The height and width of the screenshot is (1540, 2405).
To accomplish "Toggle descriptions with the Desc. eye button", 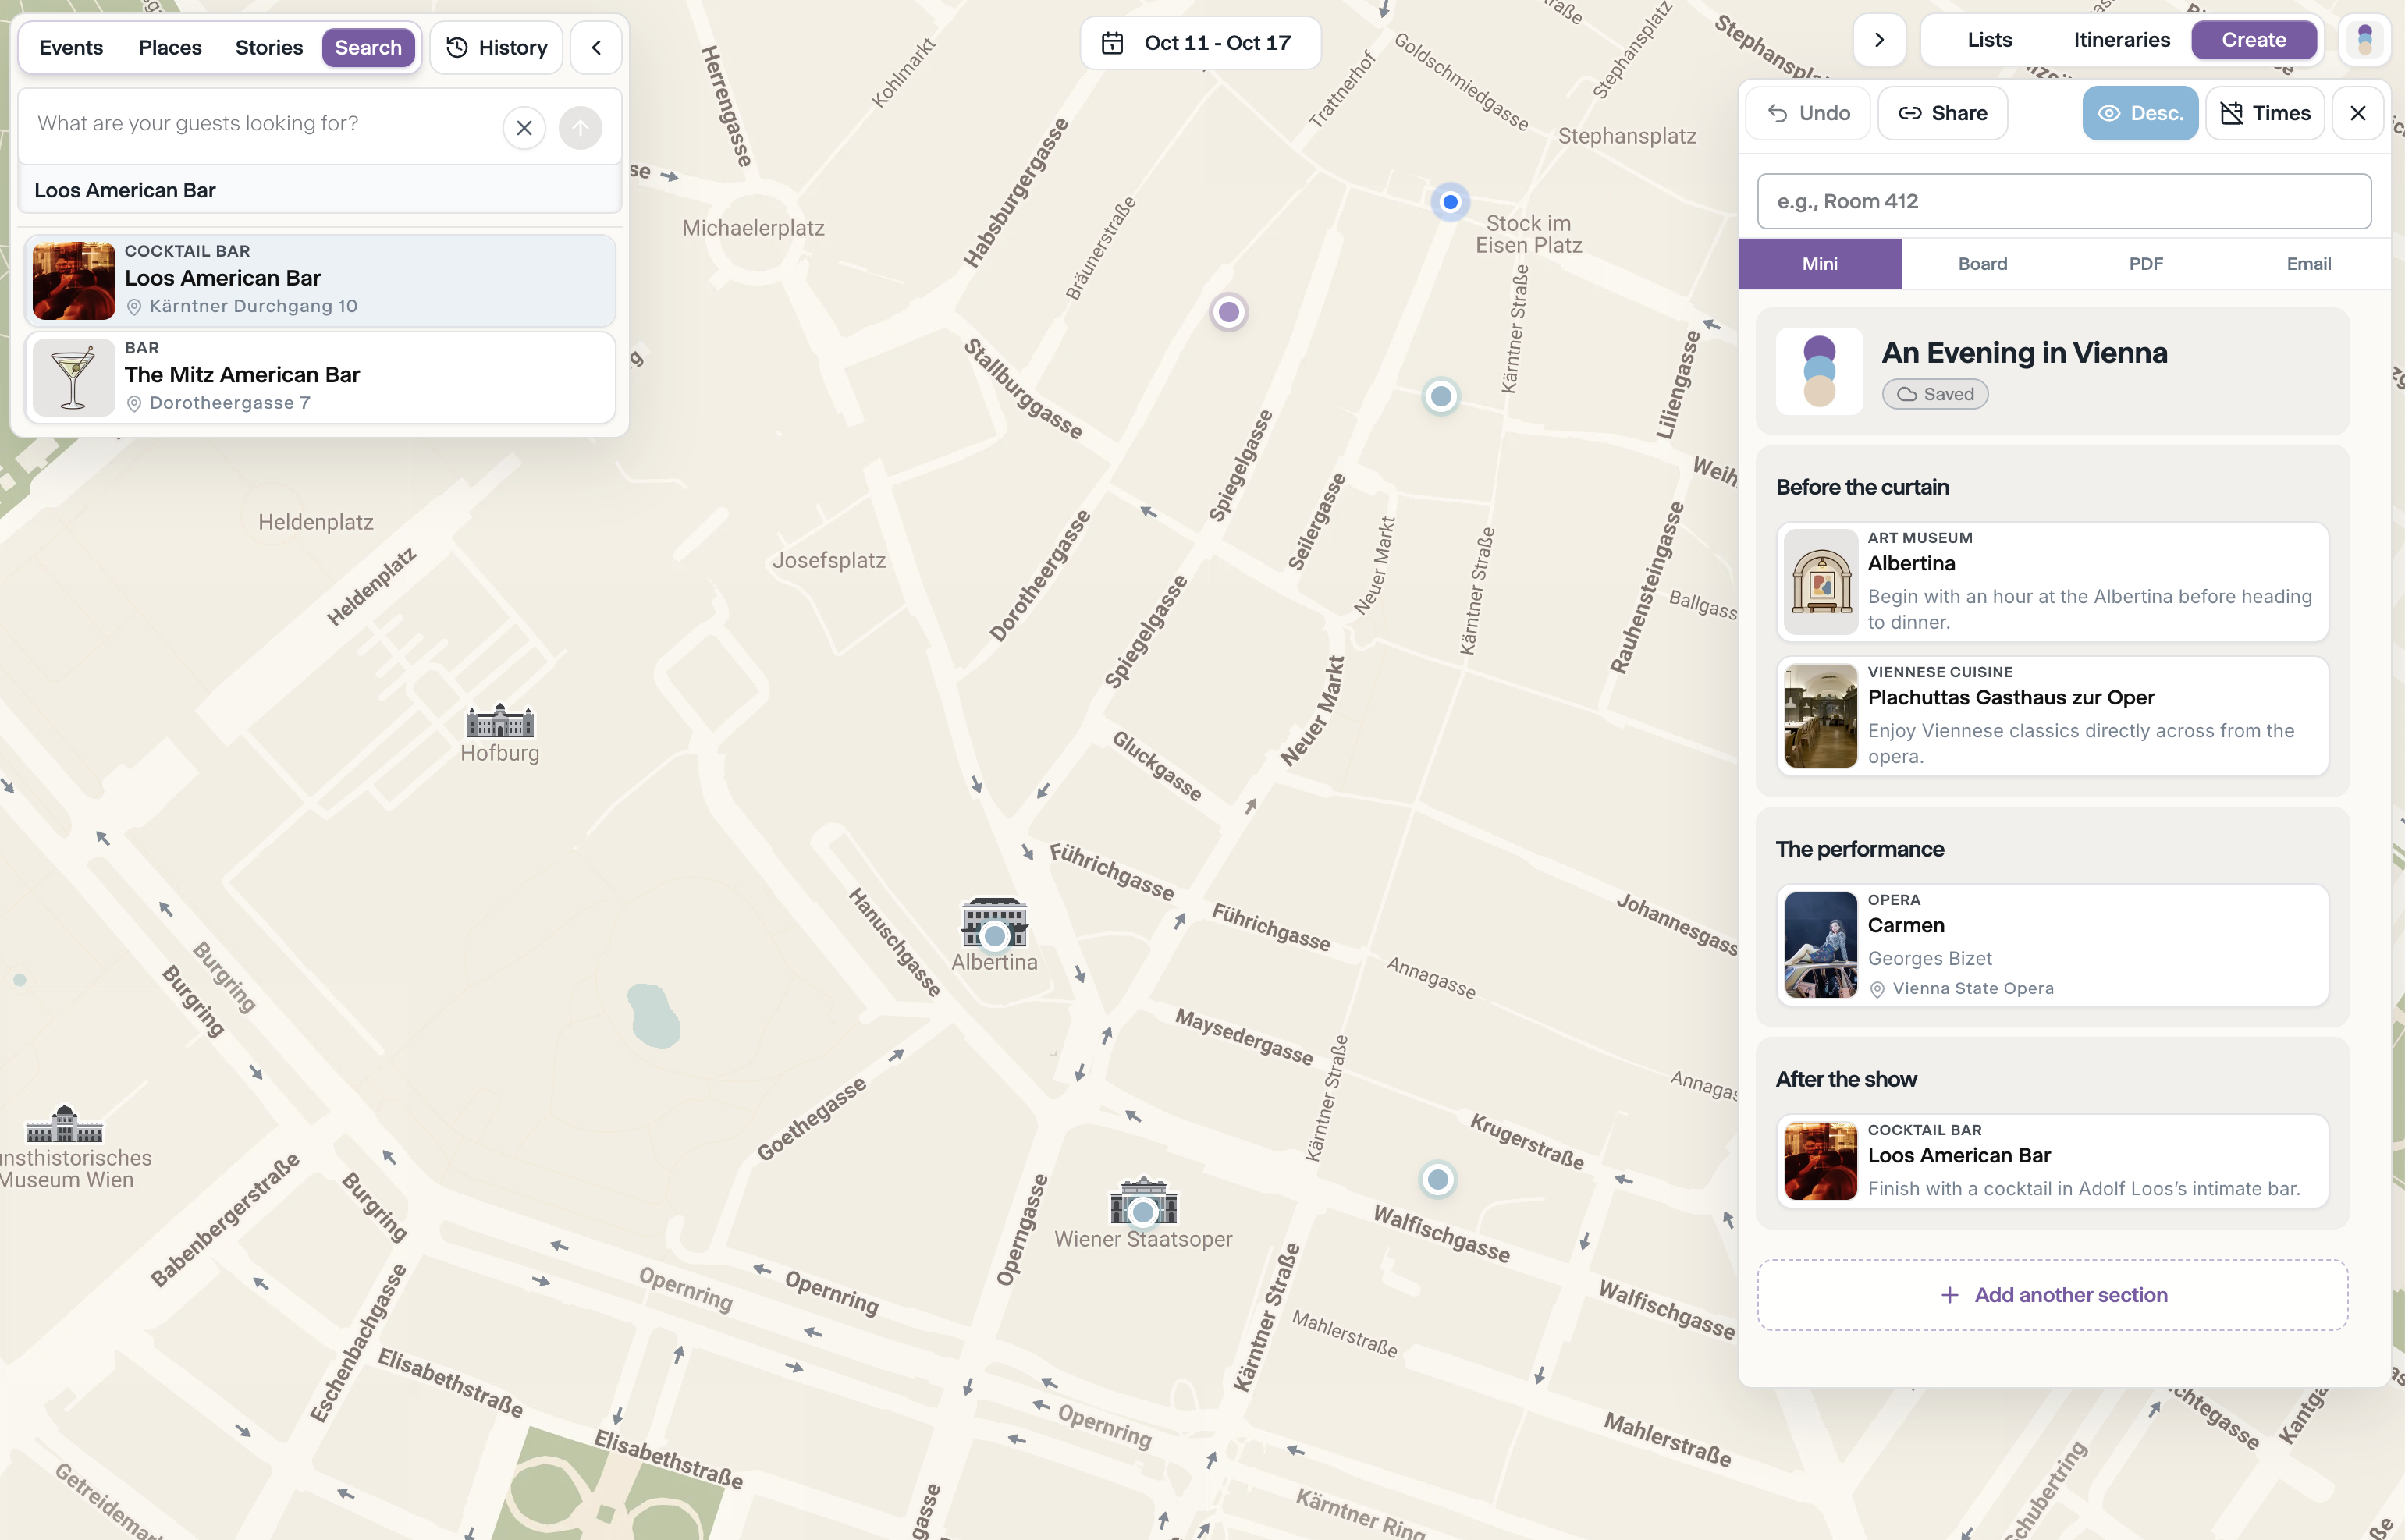I will coord(2140,113).
